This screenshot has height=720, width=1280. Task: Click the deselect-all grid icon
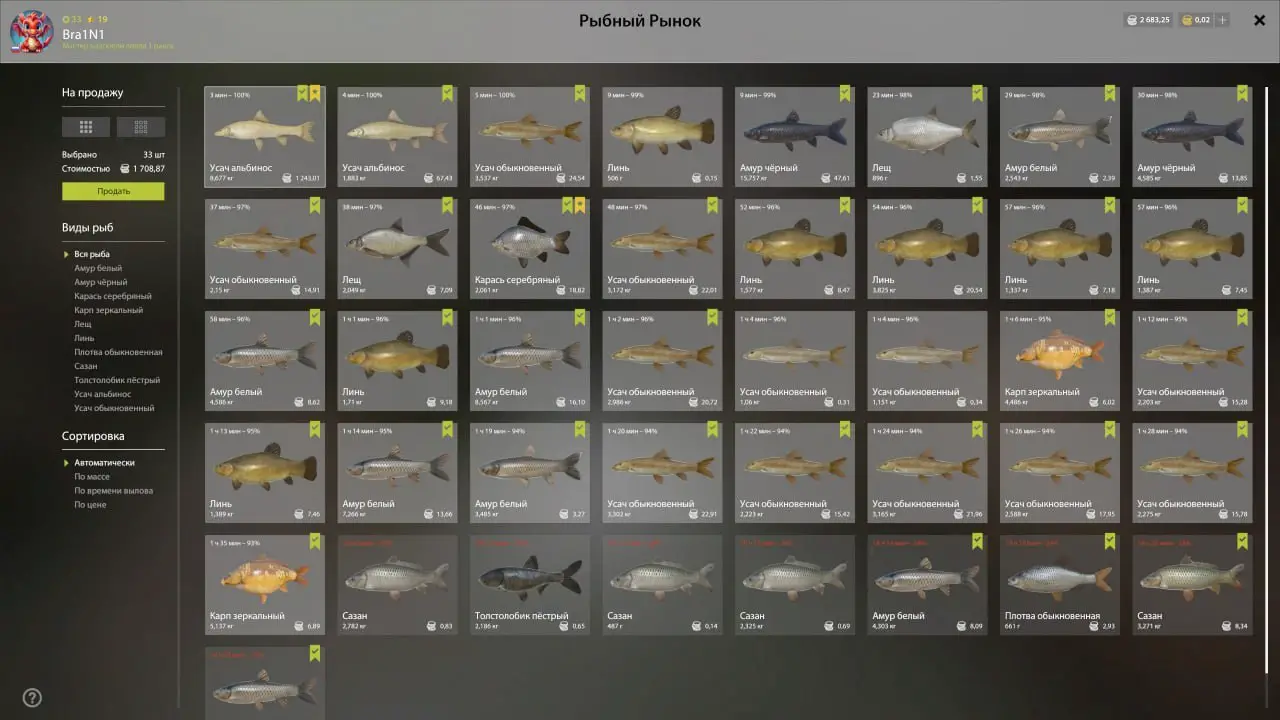[141, 127]
